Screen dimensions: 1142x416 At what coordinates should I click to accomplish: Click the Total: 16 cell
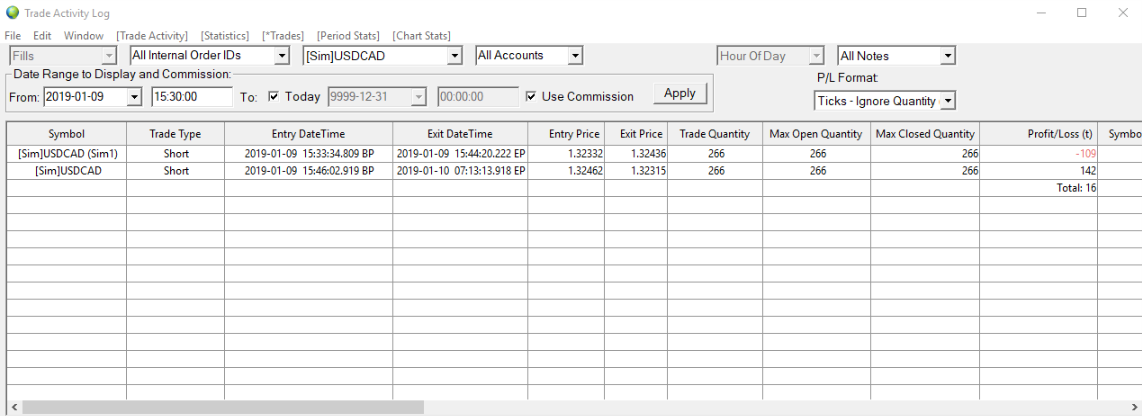1039,188
